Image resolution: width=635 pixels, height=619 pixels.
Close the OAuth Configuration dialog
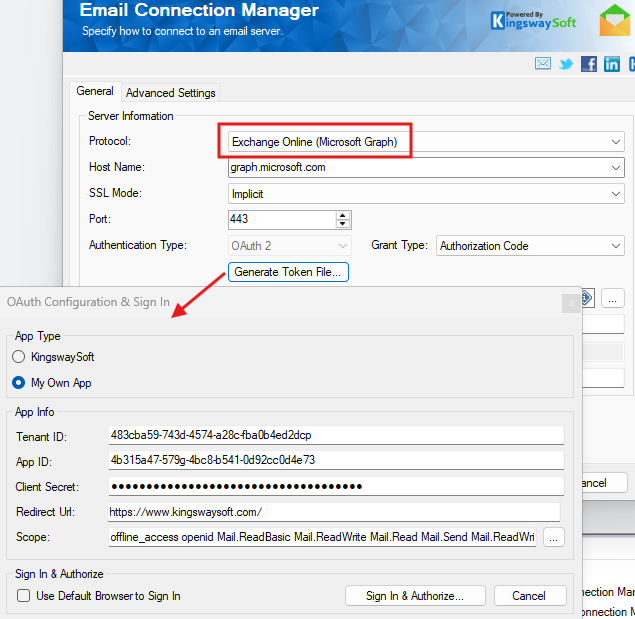coord(571,303)
